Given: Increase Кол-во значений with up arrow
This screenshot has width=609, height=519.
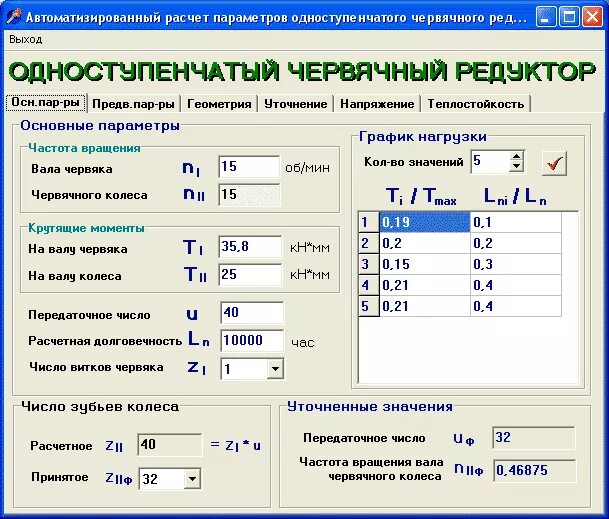Looking at the screenshot, I should click(516, 157).
